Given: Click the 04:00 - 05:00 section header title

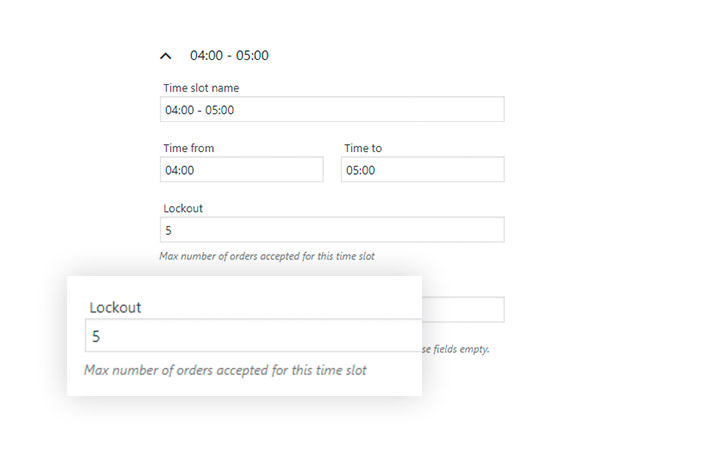Looking at the screenshot, I should pyautogui.click(x=229, y=56).
